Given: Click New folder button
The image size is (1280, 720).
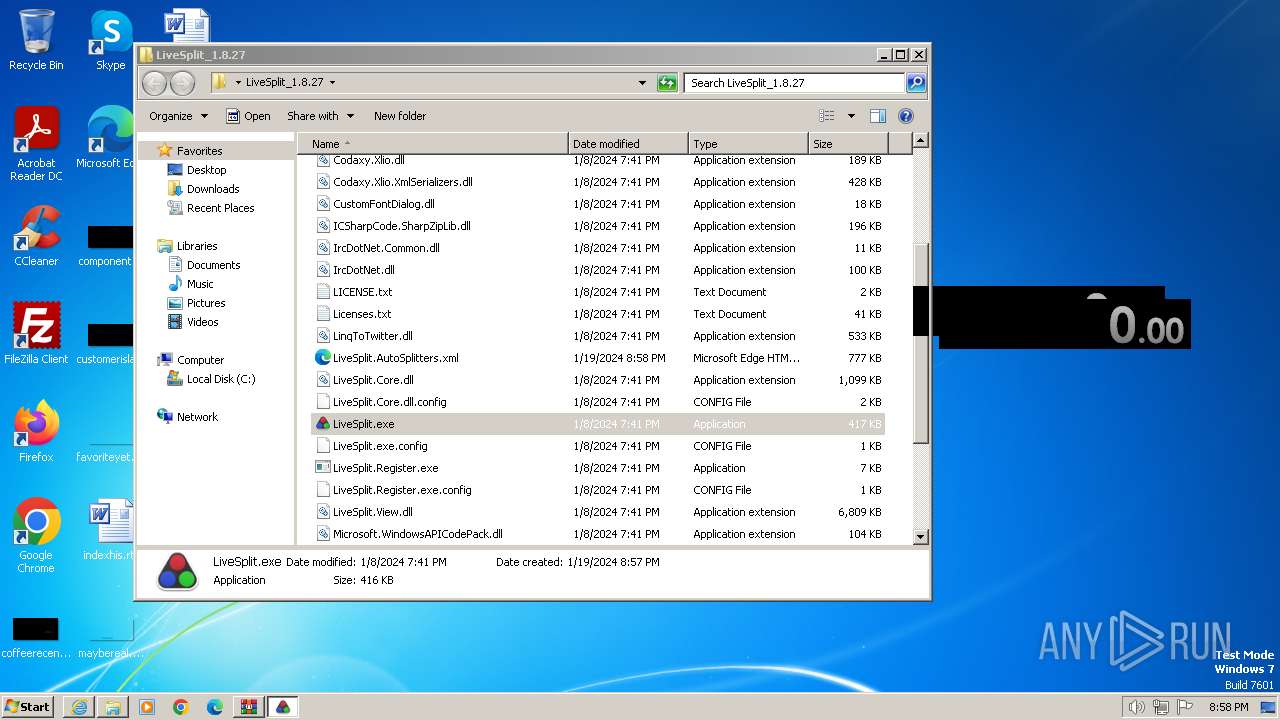Looking at the screenshot, I should click(x=400, y=116).
